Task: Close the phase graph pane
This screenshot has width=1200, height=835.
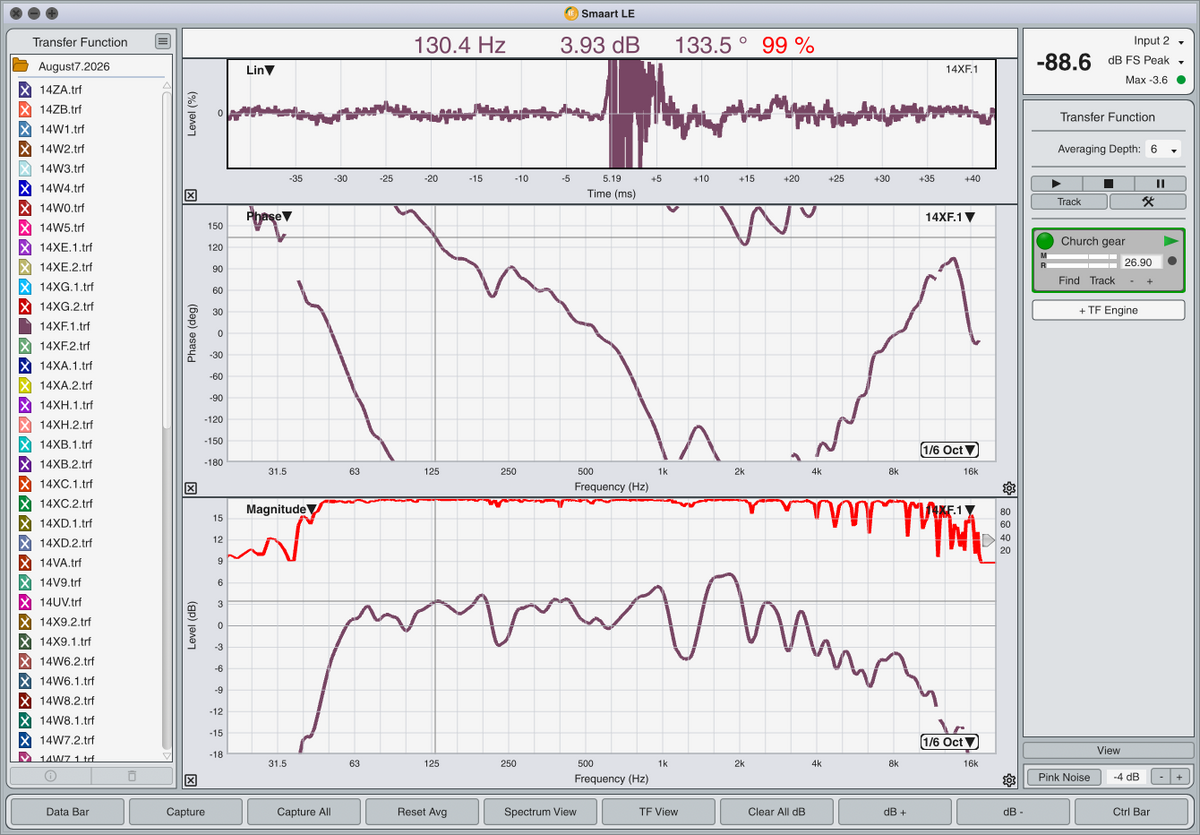Action: pos(191,488)
